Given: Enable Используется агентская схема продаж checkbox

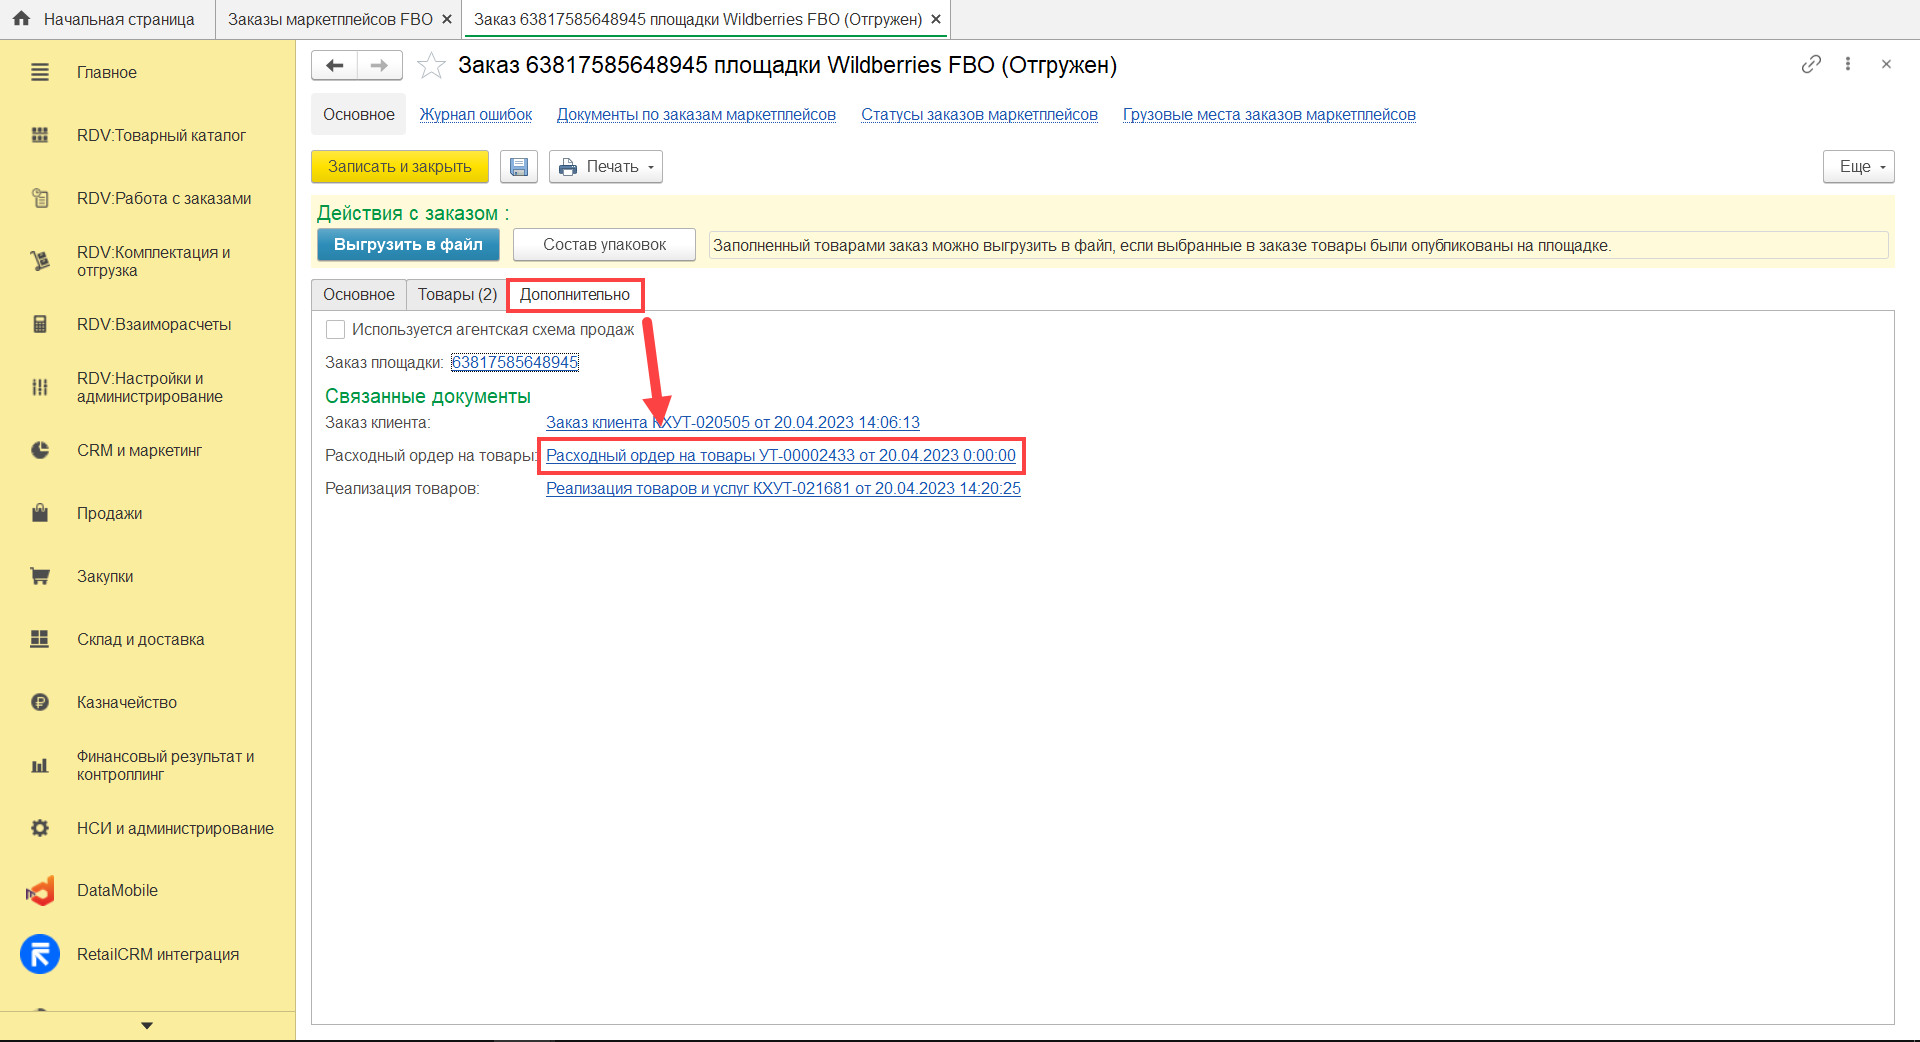Looking at the screenshot, I should click(336, 330).
